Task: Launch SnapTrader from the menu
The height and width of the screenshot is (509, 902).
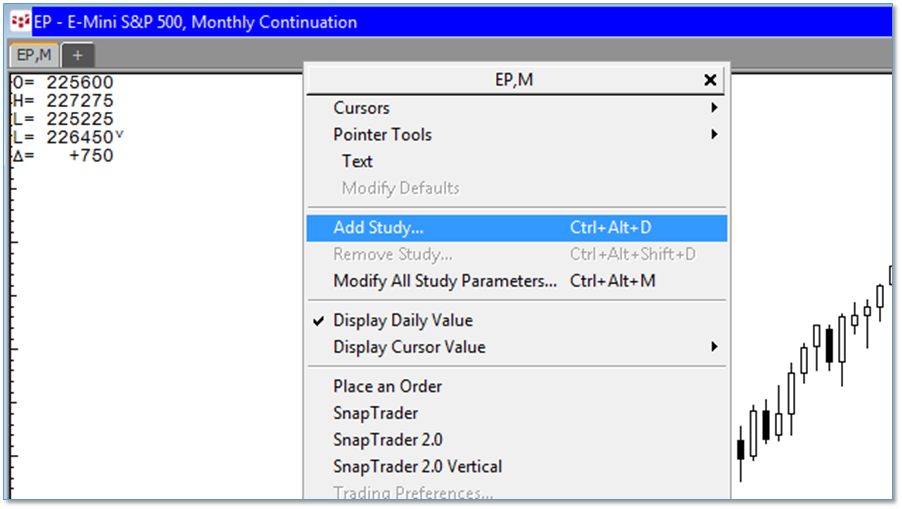Action: 517,413
